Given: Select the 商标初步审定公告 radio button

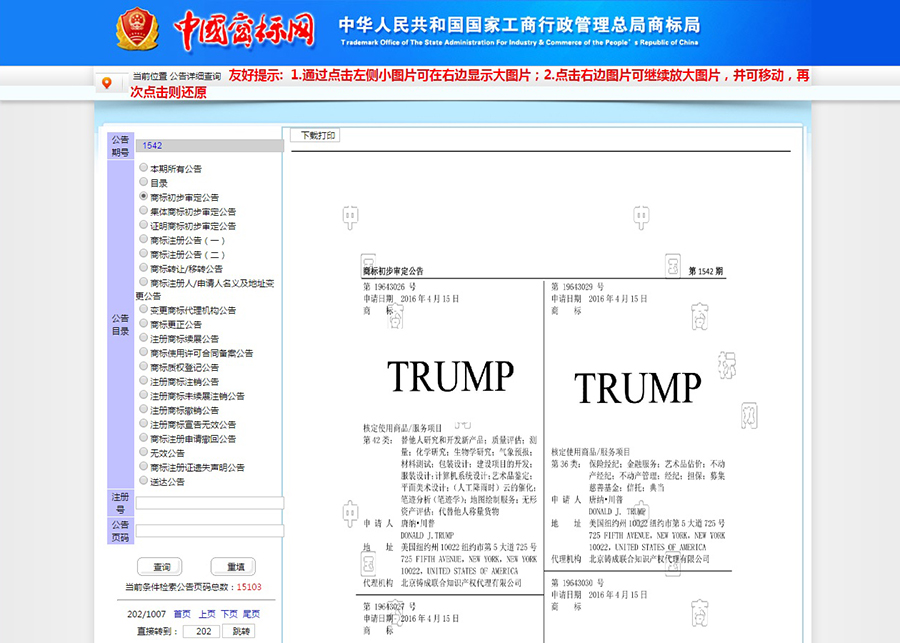Looking at the screenshot, I should (143, 196).
